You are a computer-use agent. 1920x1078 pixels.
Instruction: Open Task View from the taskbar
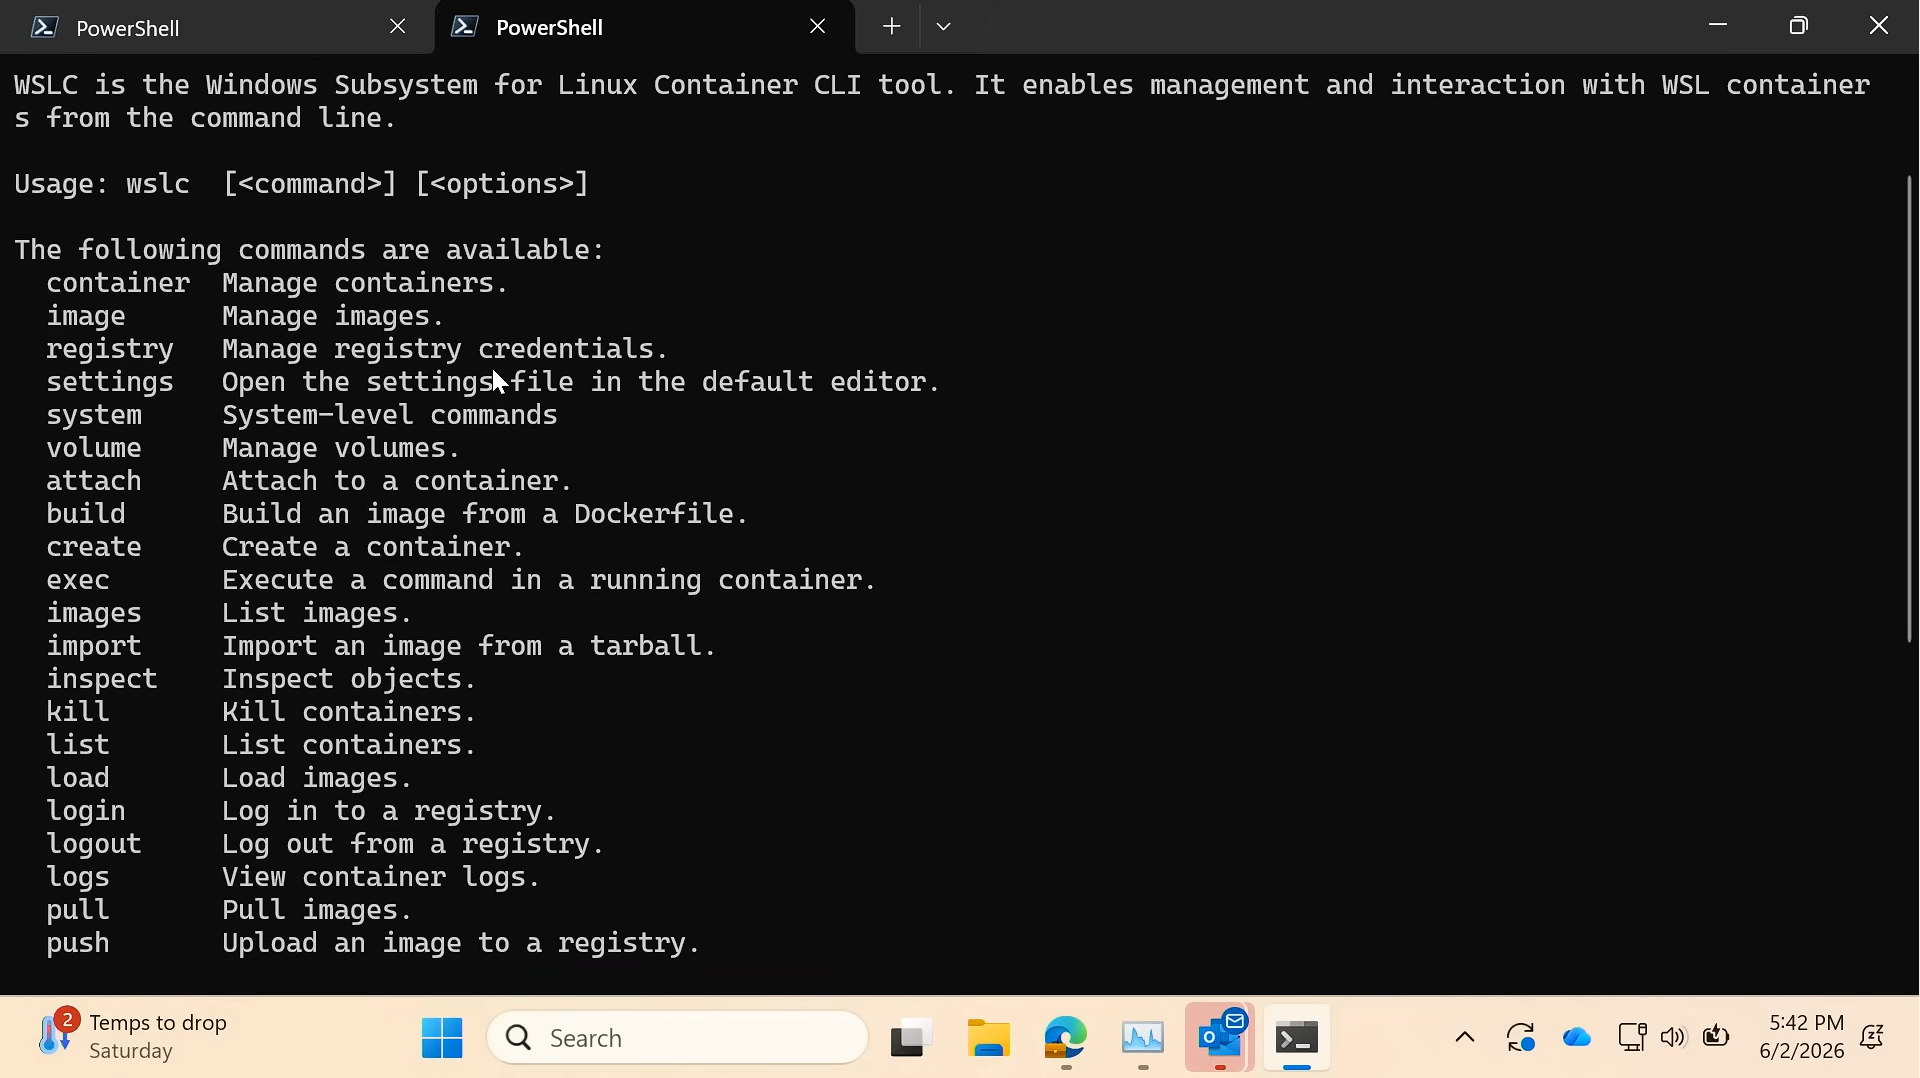pos(912,1038)
